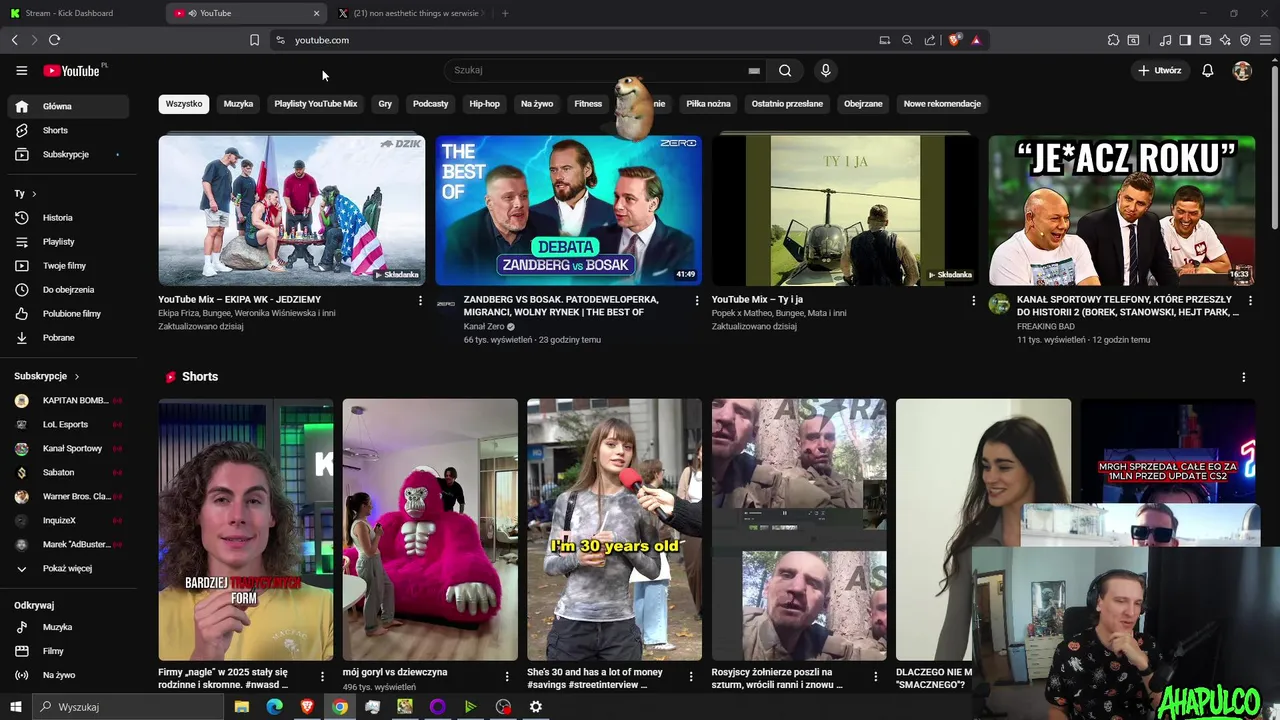The height and width of the screenshot is (720, 1280).
Task: Bookmark this page icon
Action: point(254,40)
